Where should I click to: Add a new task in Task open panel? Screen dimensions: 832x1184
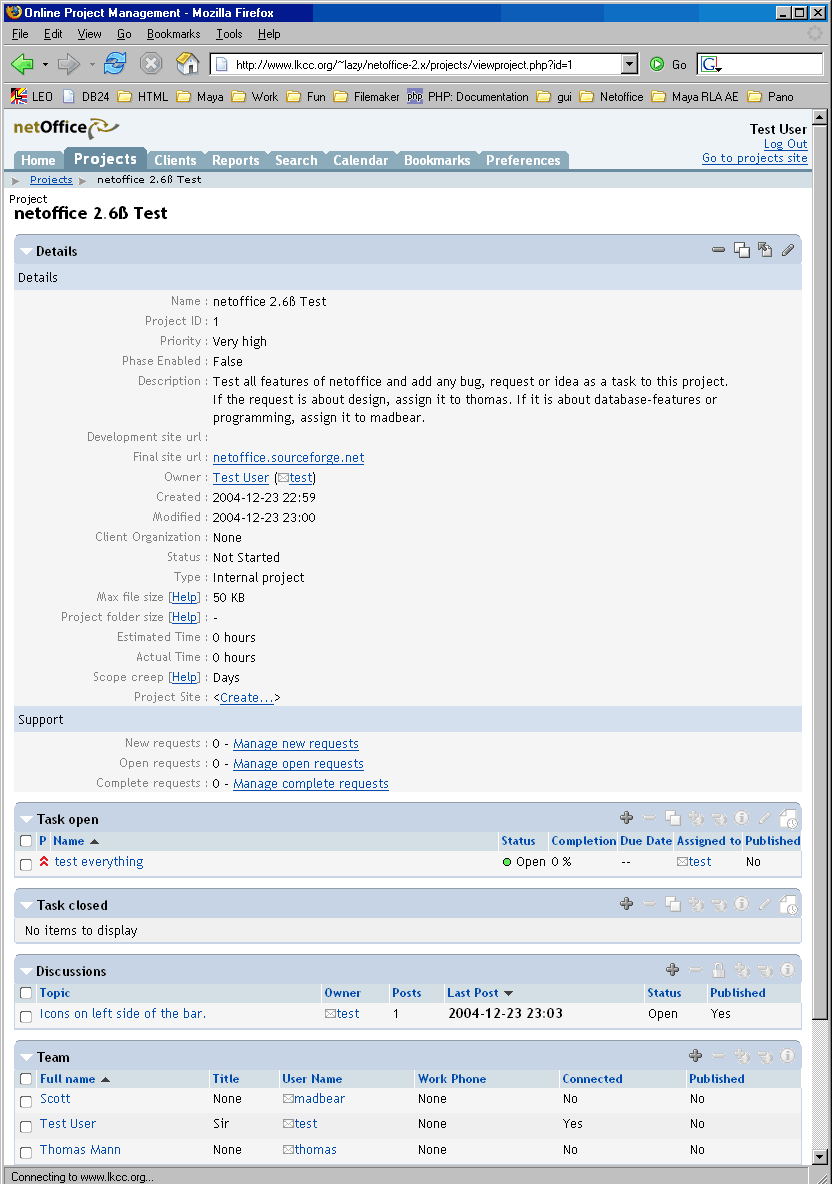coord(627,818)
